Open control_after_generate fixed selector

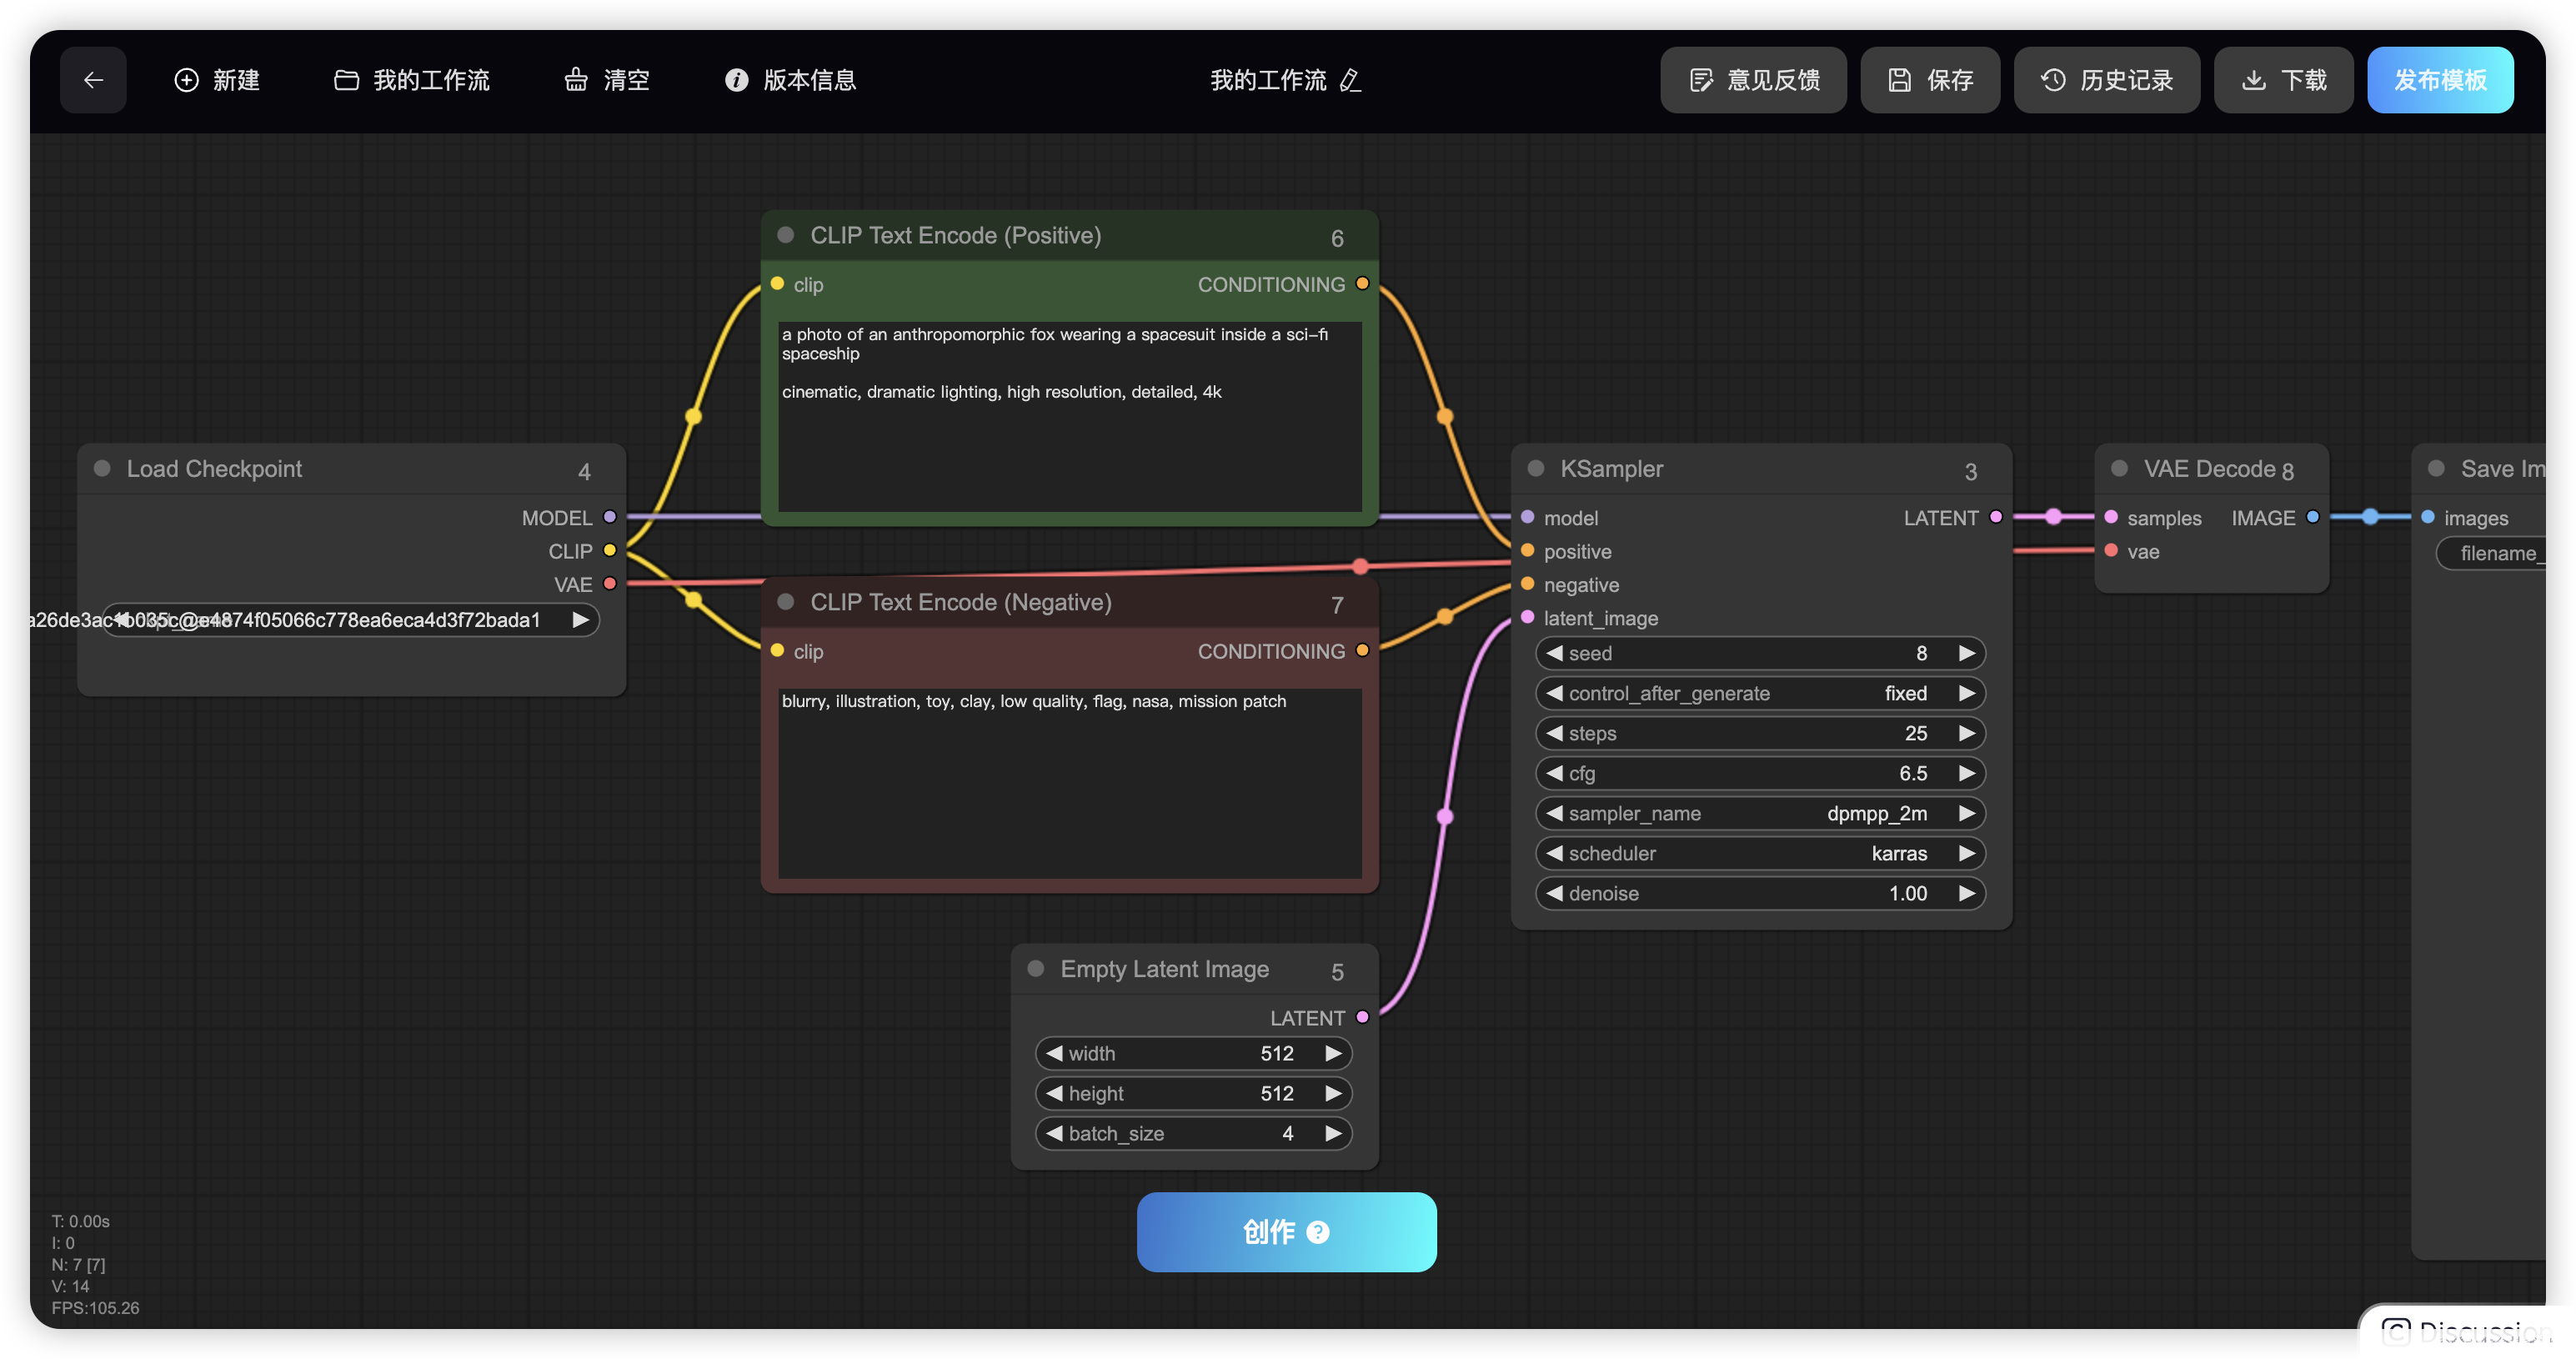point(1758,693)
